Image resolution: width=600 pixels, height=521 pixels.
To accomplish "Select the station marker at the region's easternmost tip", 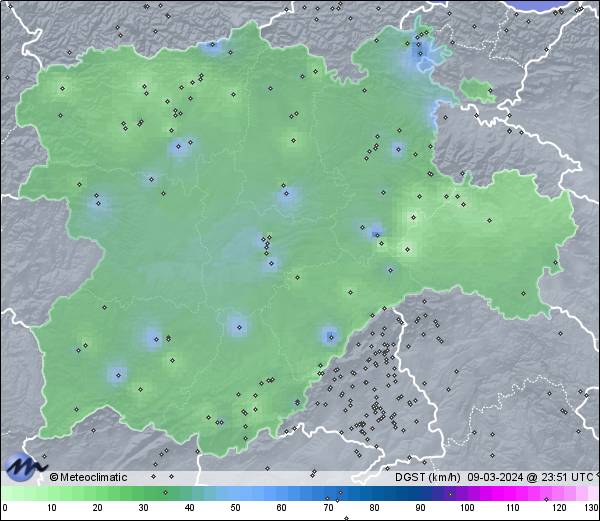I will click(555, 262).
